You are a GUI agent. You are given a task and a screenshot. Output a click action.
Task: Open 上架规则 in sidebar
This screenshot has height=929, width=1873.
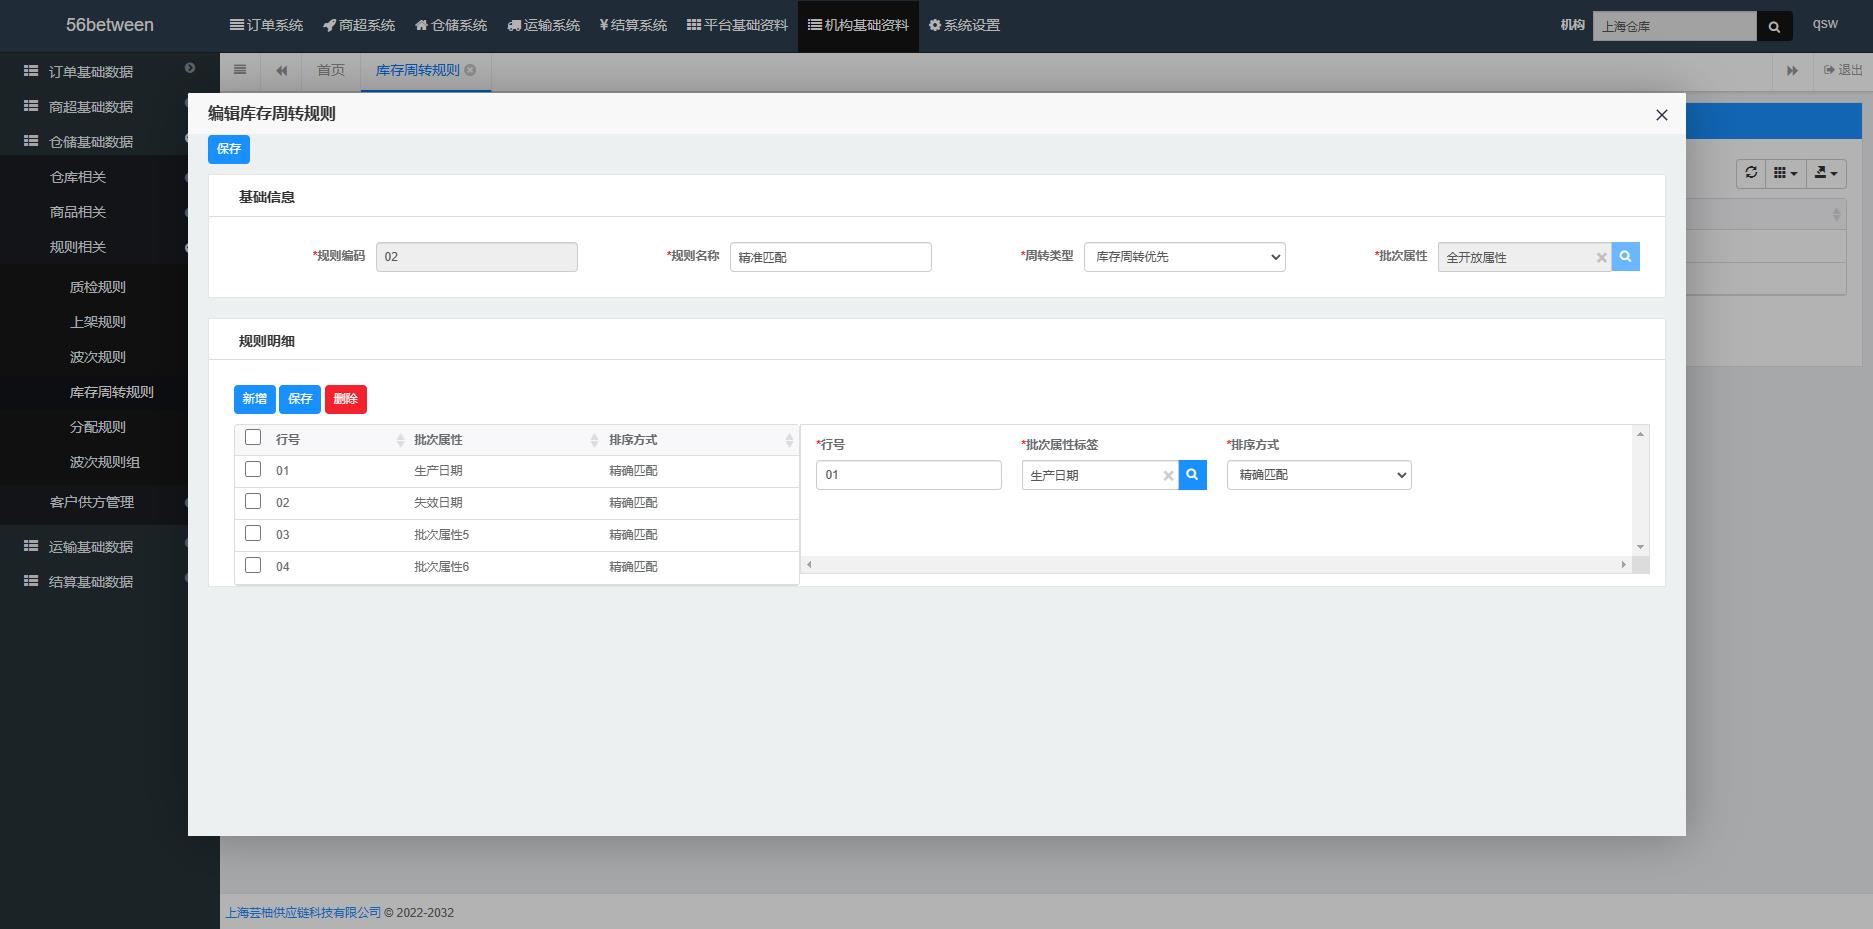pos(98,322)
